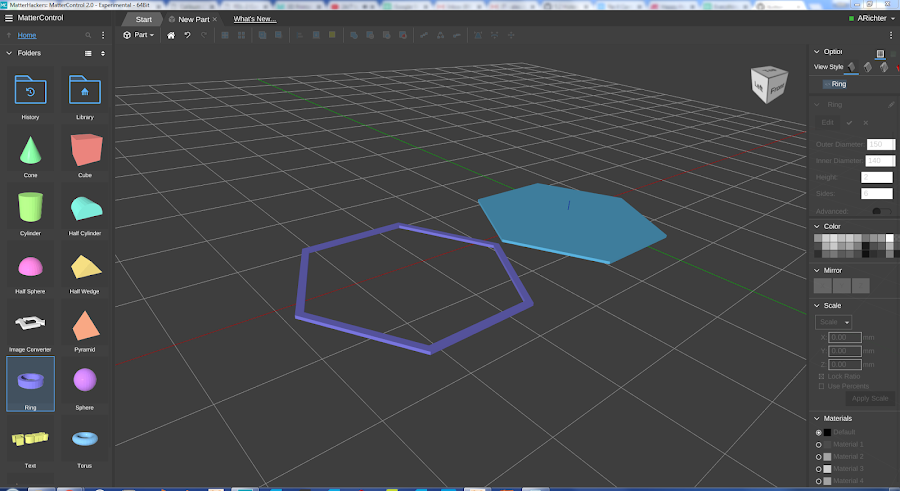Screen dimensions: 900x491
Task: Add a Pyramid primitive
Action: 85,326
